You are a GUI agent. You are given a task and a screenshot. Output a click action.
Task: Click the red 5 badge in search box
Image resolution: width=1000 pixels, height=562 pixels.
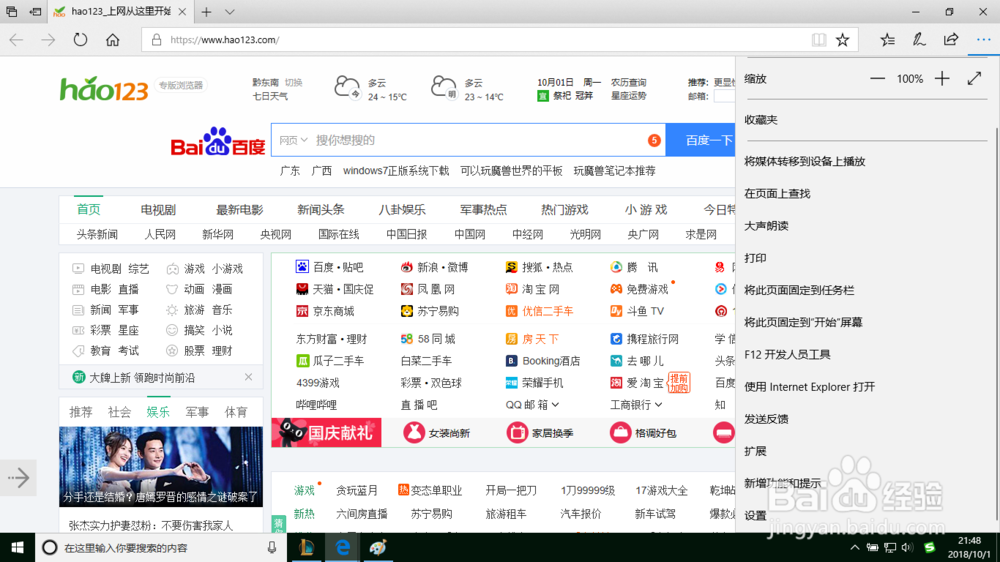(x=654, y=140)
